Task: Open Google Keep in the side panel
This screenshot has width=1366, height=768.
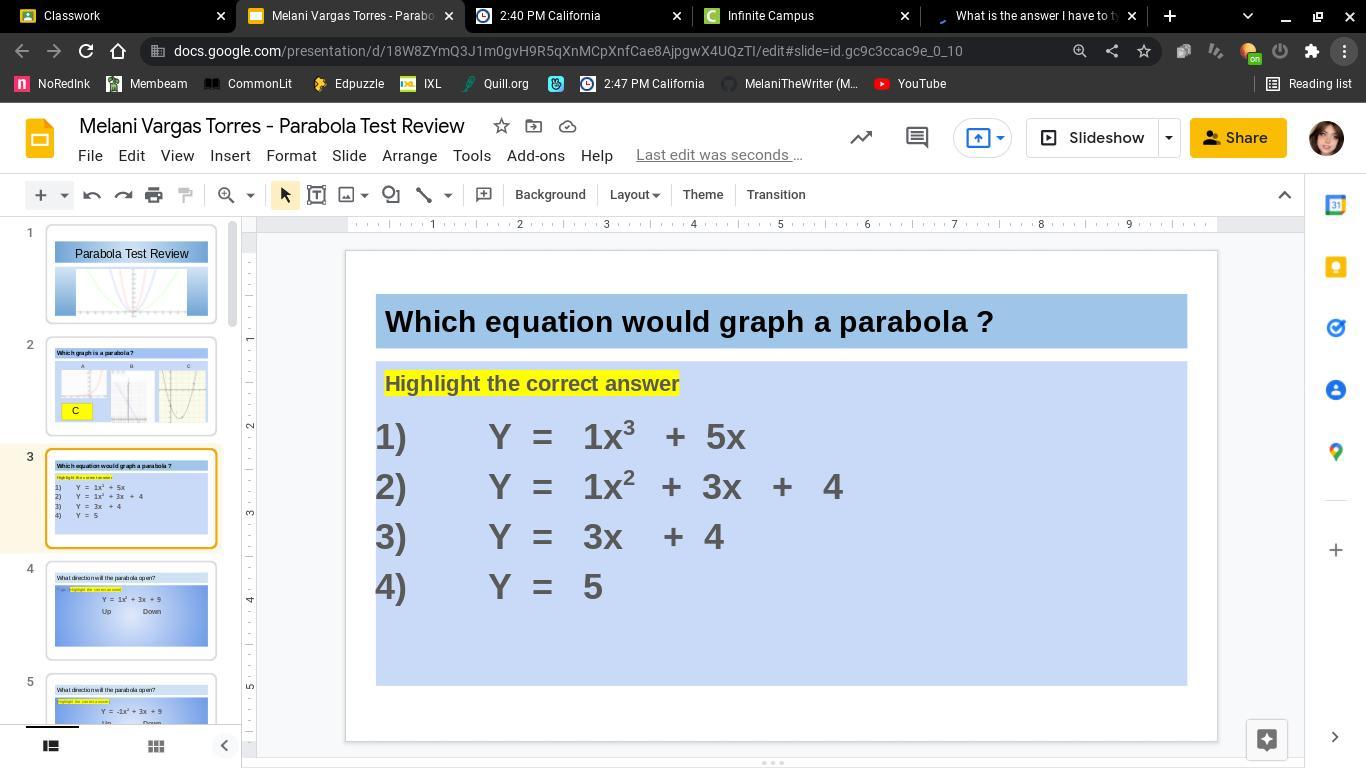Action: point(1335,267)
